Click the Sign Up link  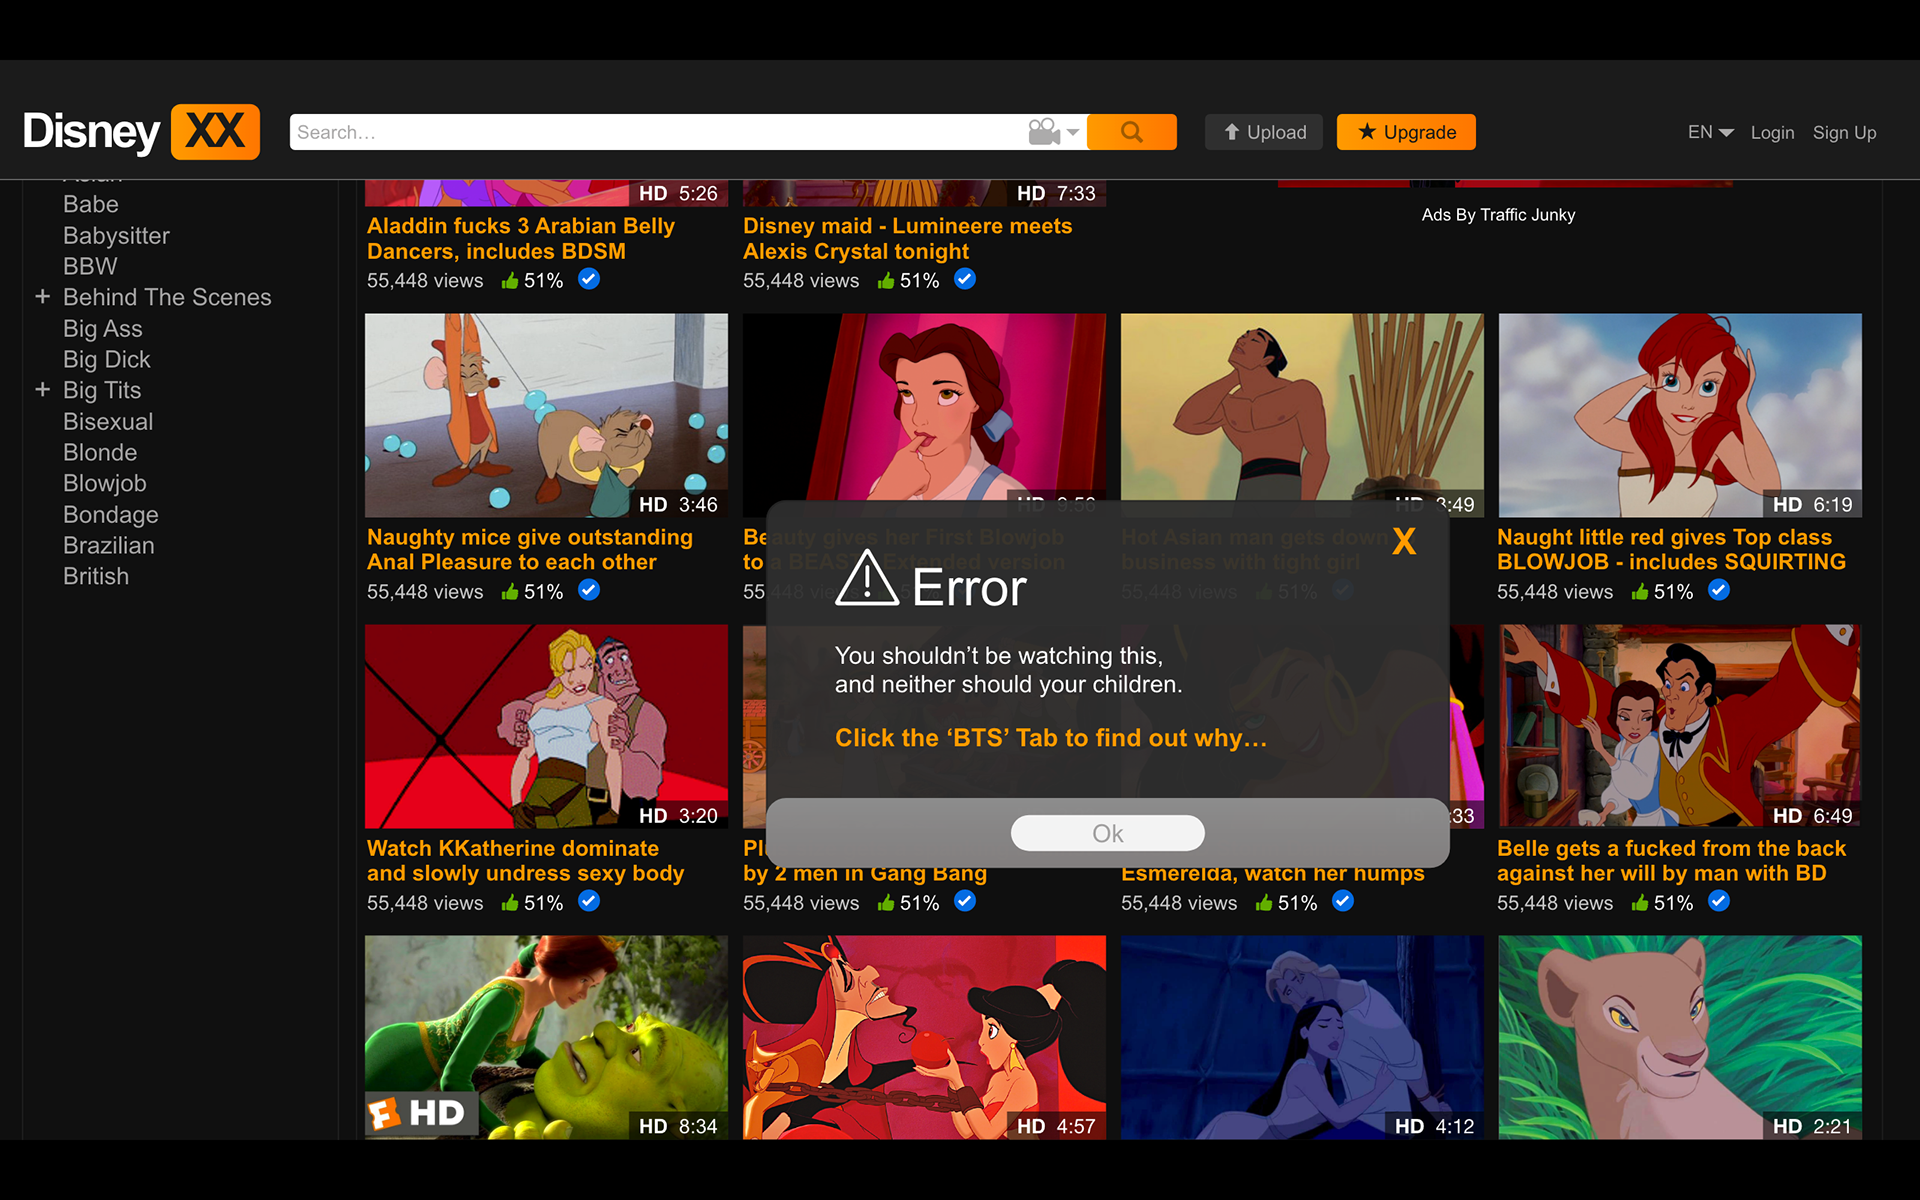pos(1844,132)
